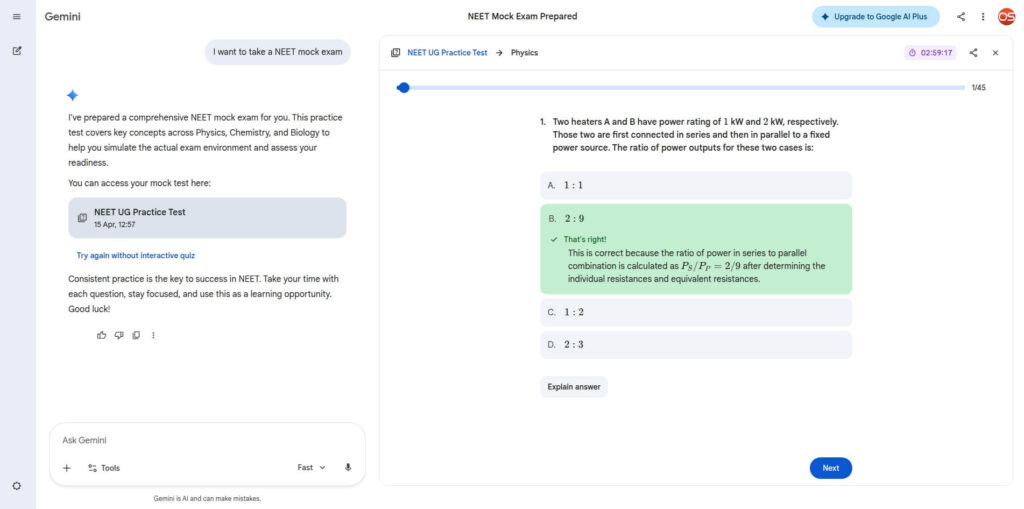Select answer option C 1 : 2
Viewport: 1024px width, 509px height.
696,312
